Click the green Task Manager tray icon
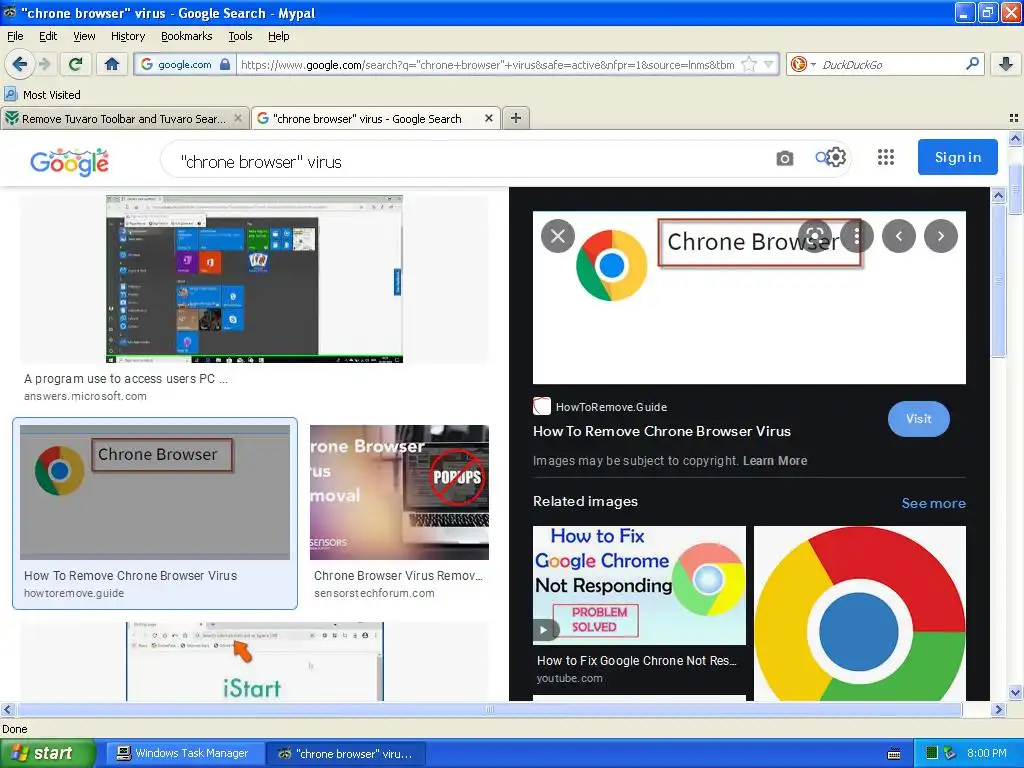This screenshot has height=768, width=1024. click(x=932, y=753)
